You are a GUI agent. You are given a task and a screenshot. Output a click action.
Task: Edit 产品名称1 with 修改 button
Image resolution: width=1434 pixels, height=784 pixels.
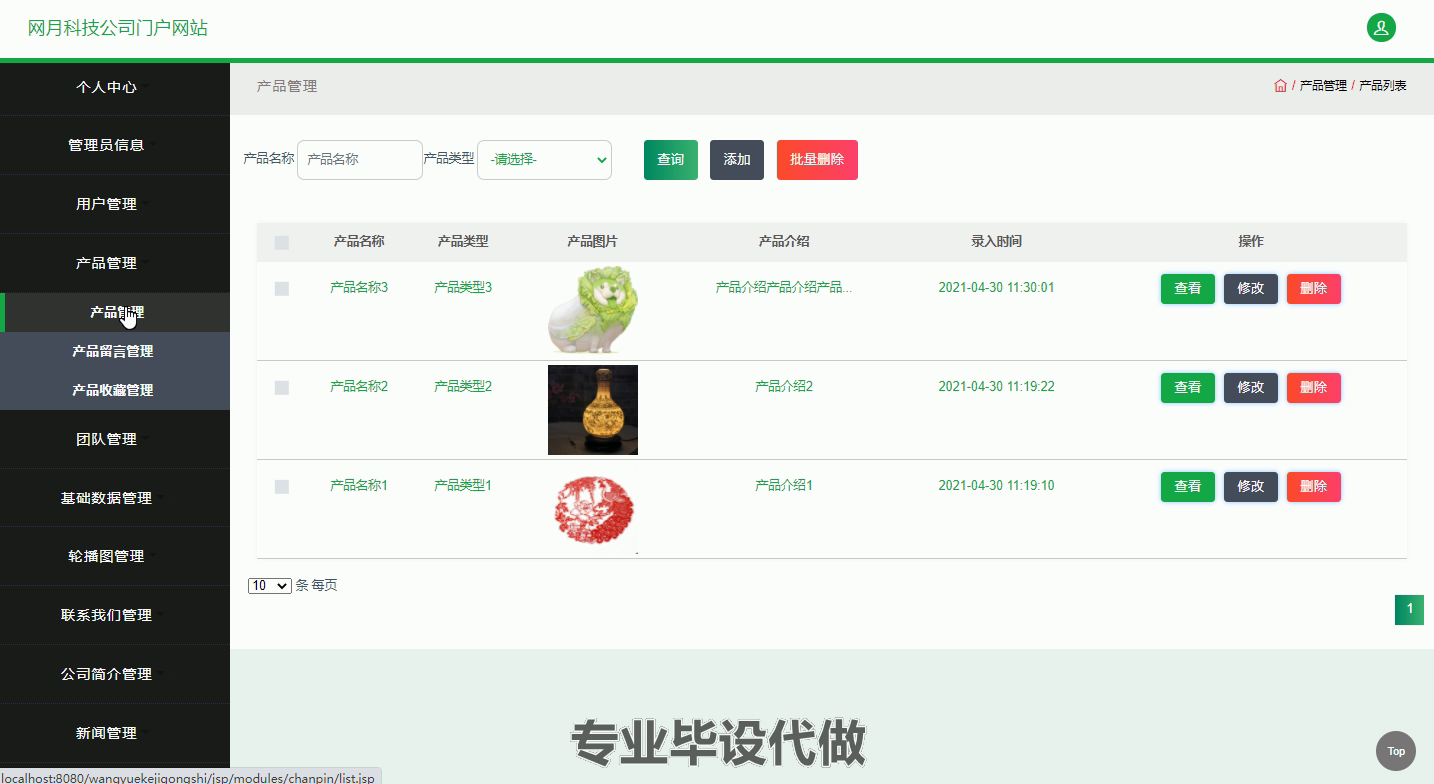click(x=1251, y=487)
